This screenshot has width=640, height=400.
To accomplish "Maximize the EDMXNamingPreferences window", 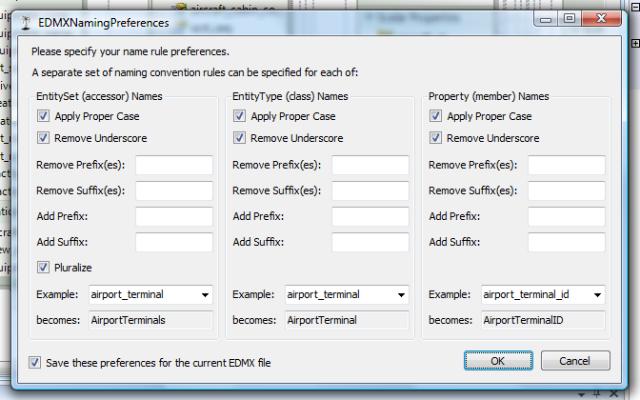I will pos(569,19).
